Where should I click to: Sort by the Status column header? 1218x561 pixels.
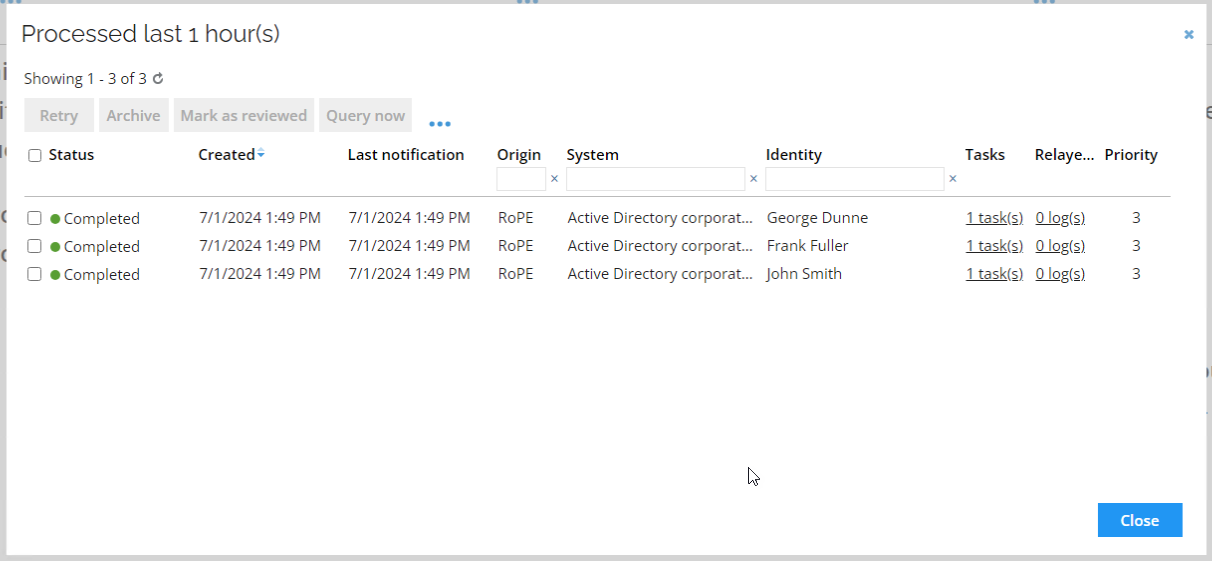pos(71,155)
